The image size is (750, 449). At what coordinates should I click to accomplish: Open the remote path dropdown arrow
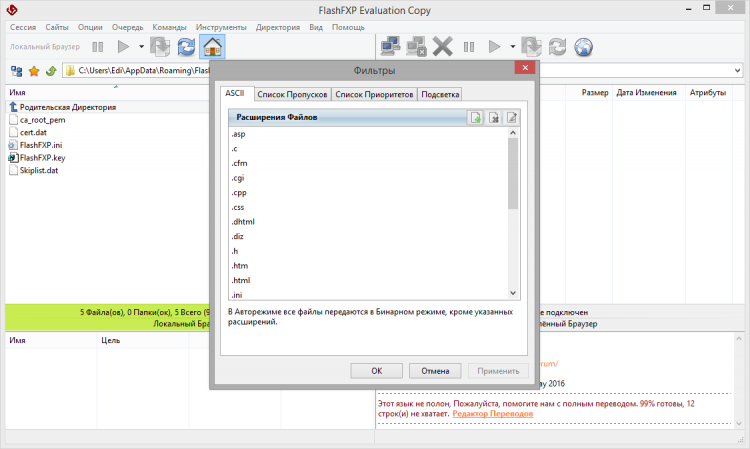737,71
